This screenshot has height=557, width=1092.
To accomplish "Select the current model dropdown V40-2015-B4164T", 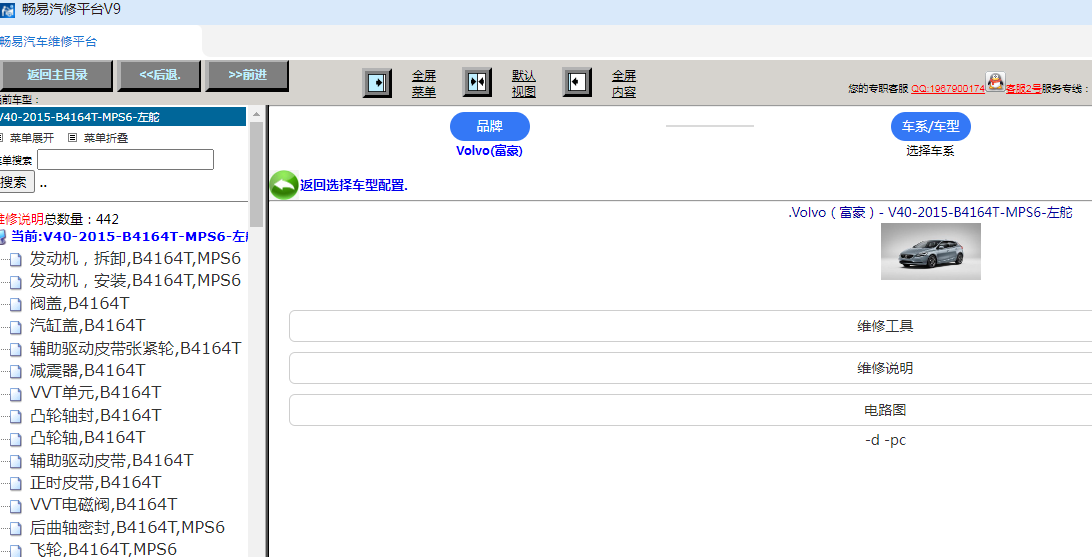I will point(123,117).
